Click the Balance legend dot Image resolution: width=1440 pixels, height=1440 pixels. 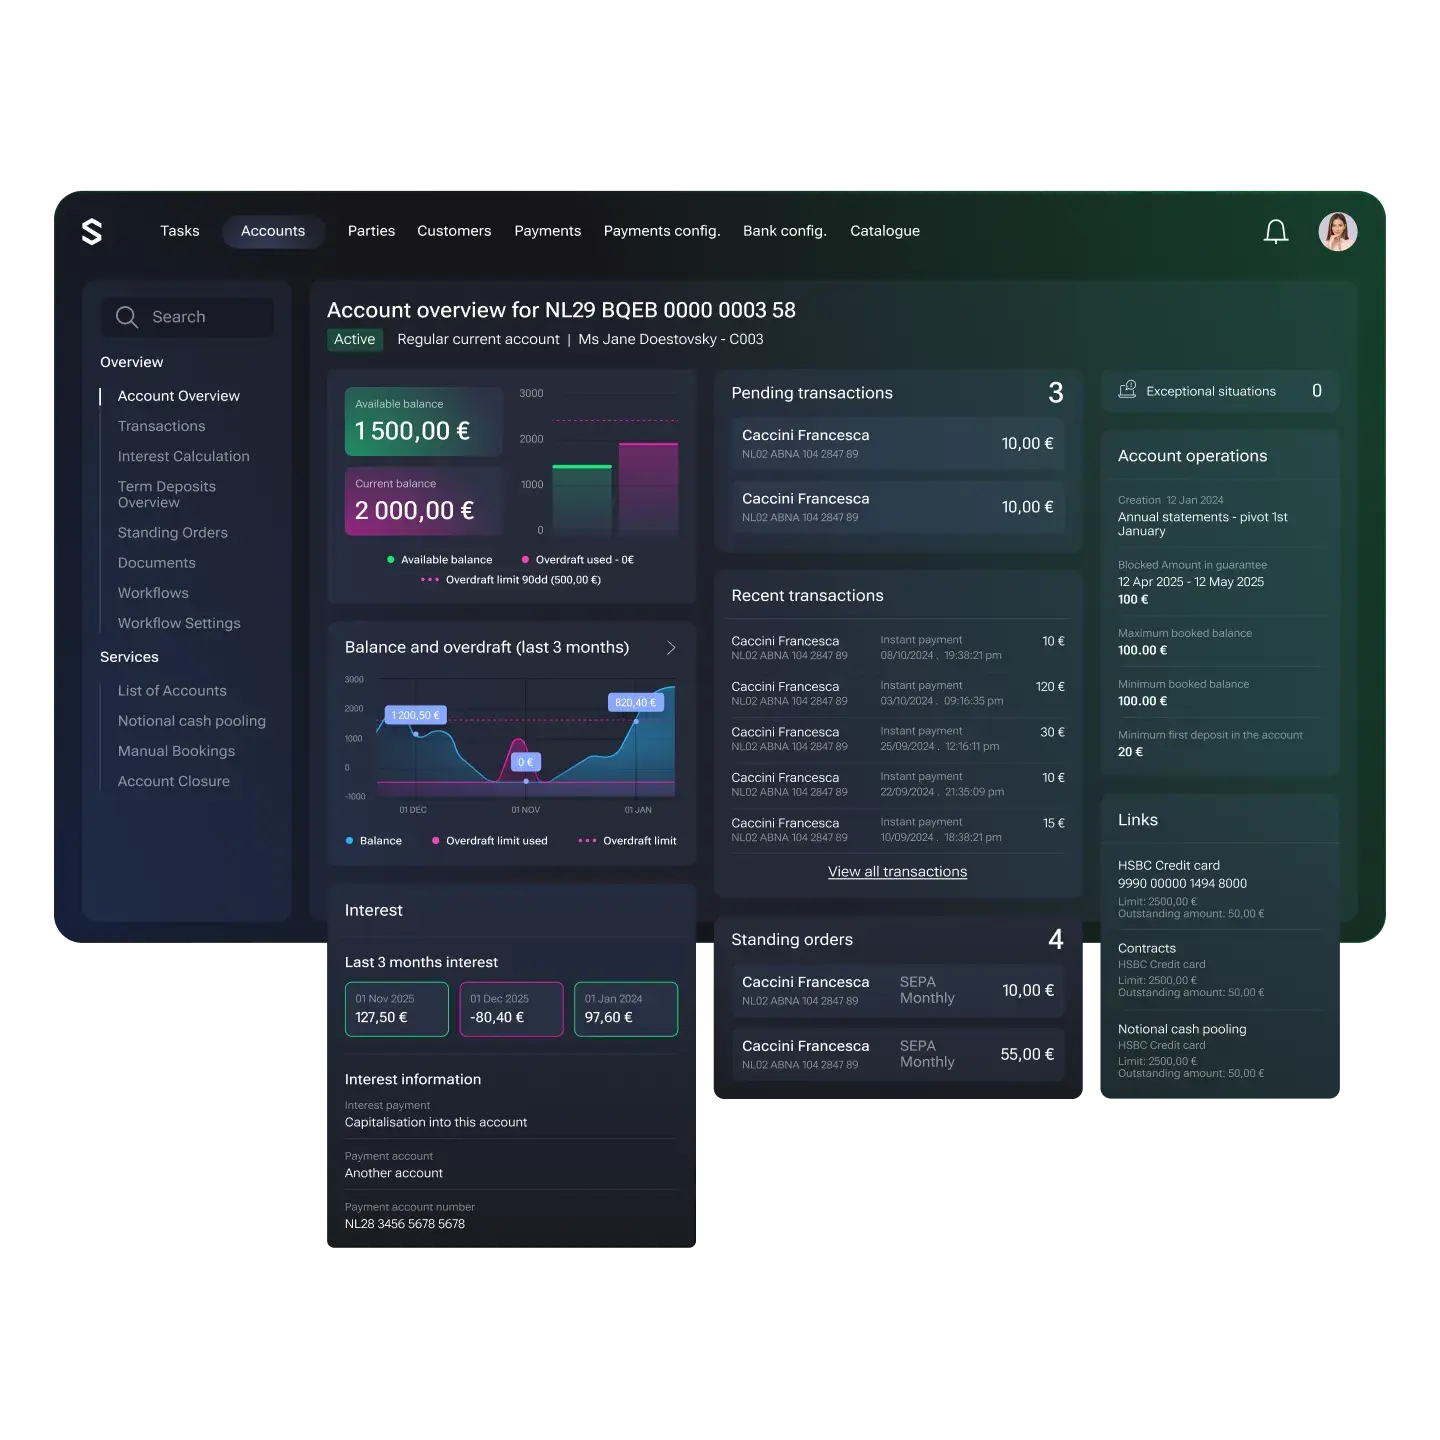[x=349, y=841]
